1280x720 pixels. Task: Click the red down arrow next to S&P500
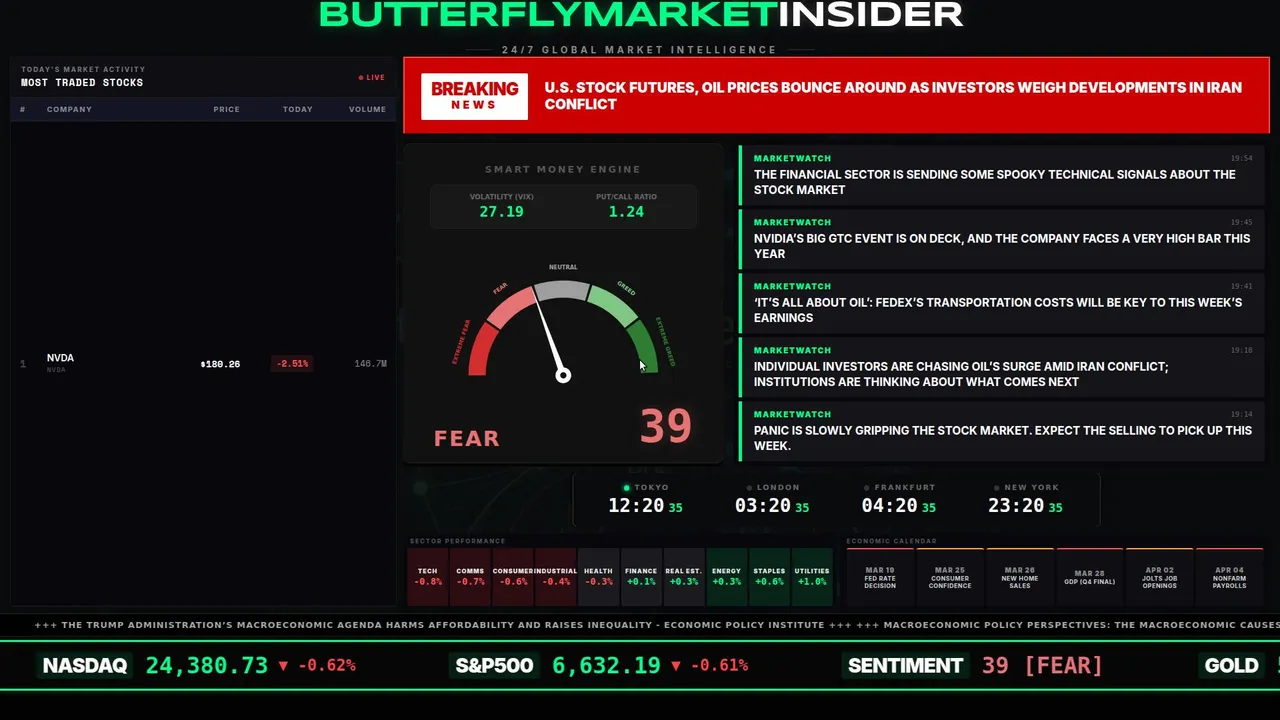tap(676, 666)
